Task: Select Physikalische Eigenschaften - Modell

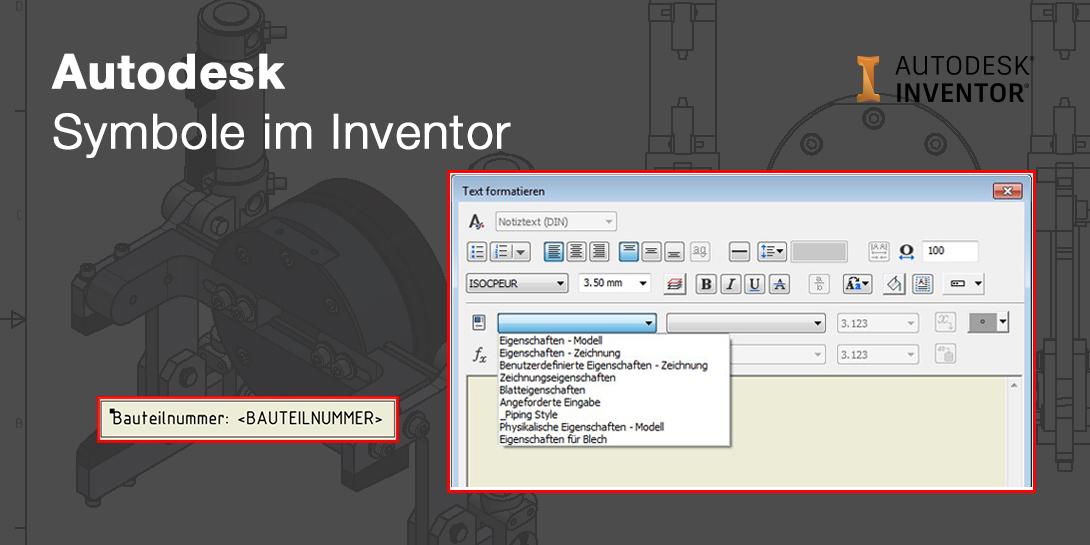Action: click(x=581, y=427)
